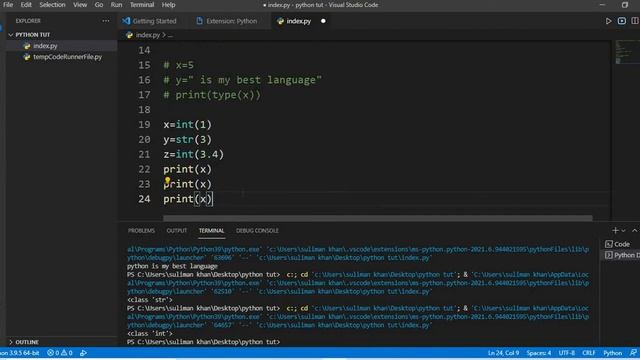Select the Python Debug terminal instance
640x360 pixels.
(622, 255)
